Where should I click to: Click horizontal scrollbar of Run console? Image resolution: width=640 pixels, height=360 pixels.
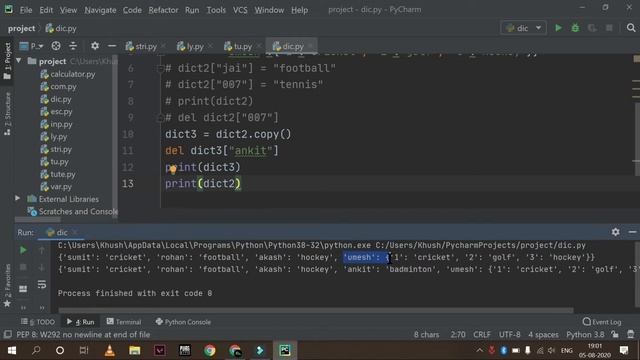click(x=316, y=310)
